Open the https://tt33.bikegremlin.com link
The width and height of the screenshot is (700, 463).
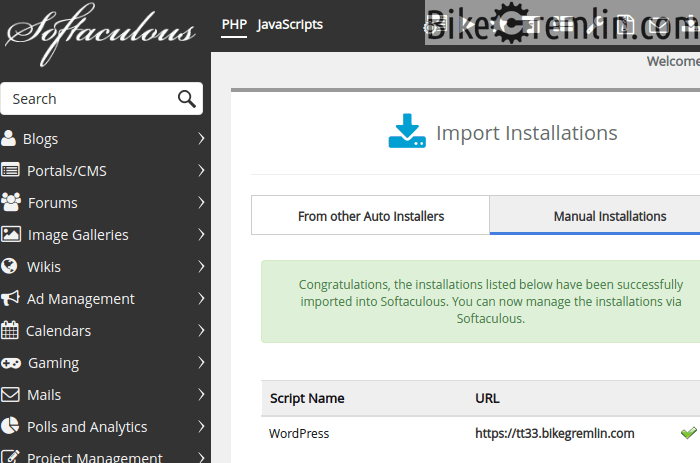pos(554,433)
